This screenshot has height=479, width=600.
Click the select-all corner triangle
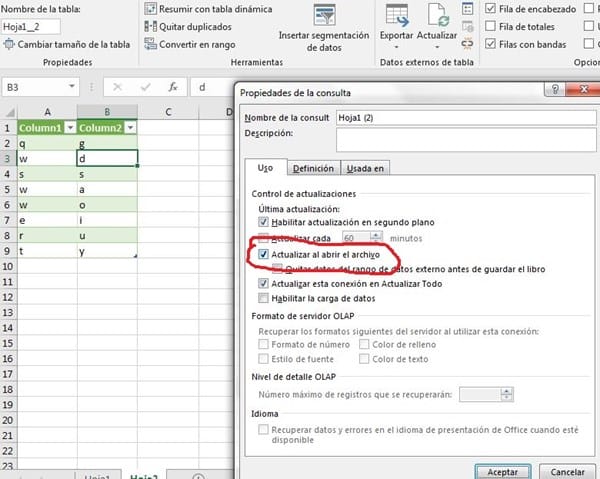(x=10, y=112)
